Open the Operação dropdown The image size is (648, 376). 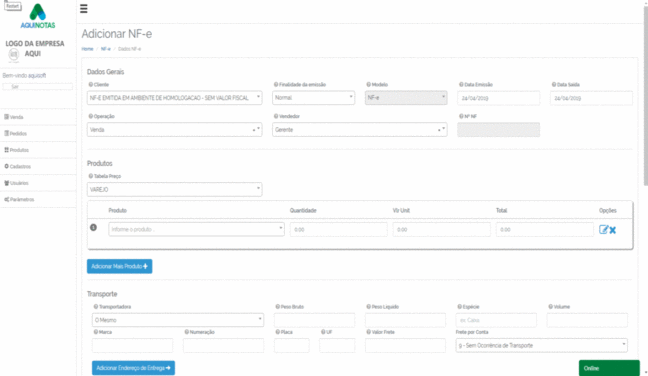point(174,129)
